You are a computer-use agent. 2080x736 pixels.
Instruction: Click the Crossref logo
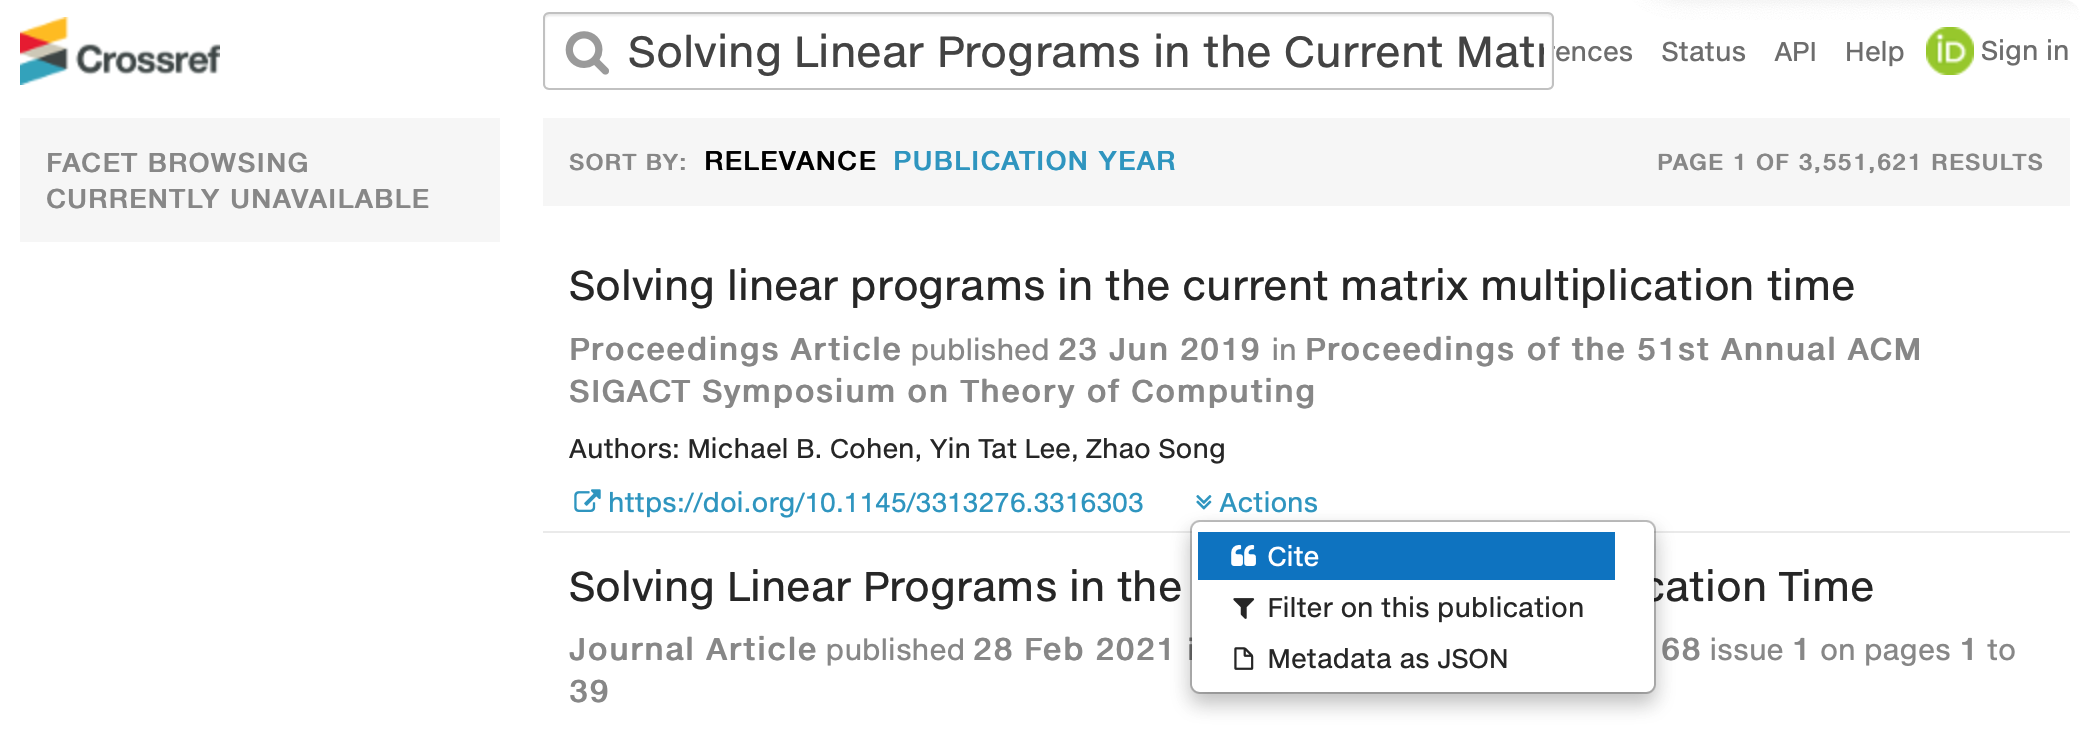(120, 52)
